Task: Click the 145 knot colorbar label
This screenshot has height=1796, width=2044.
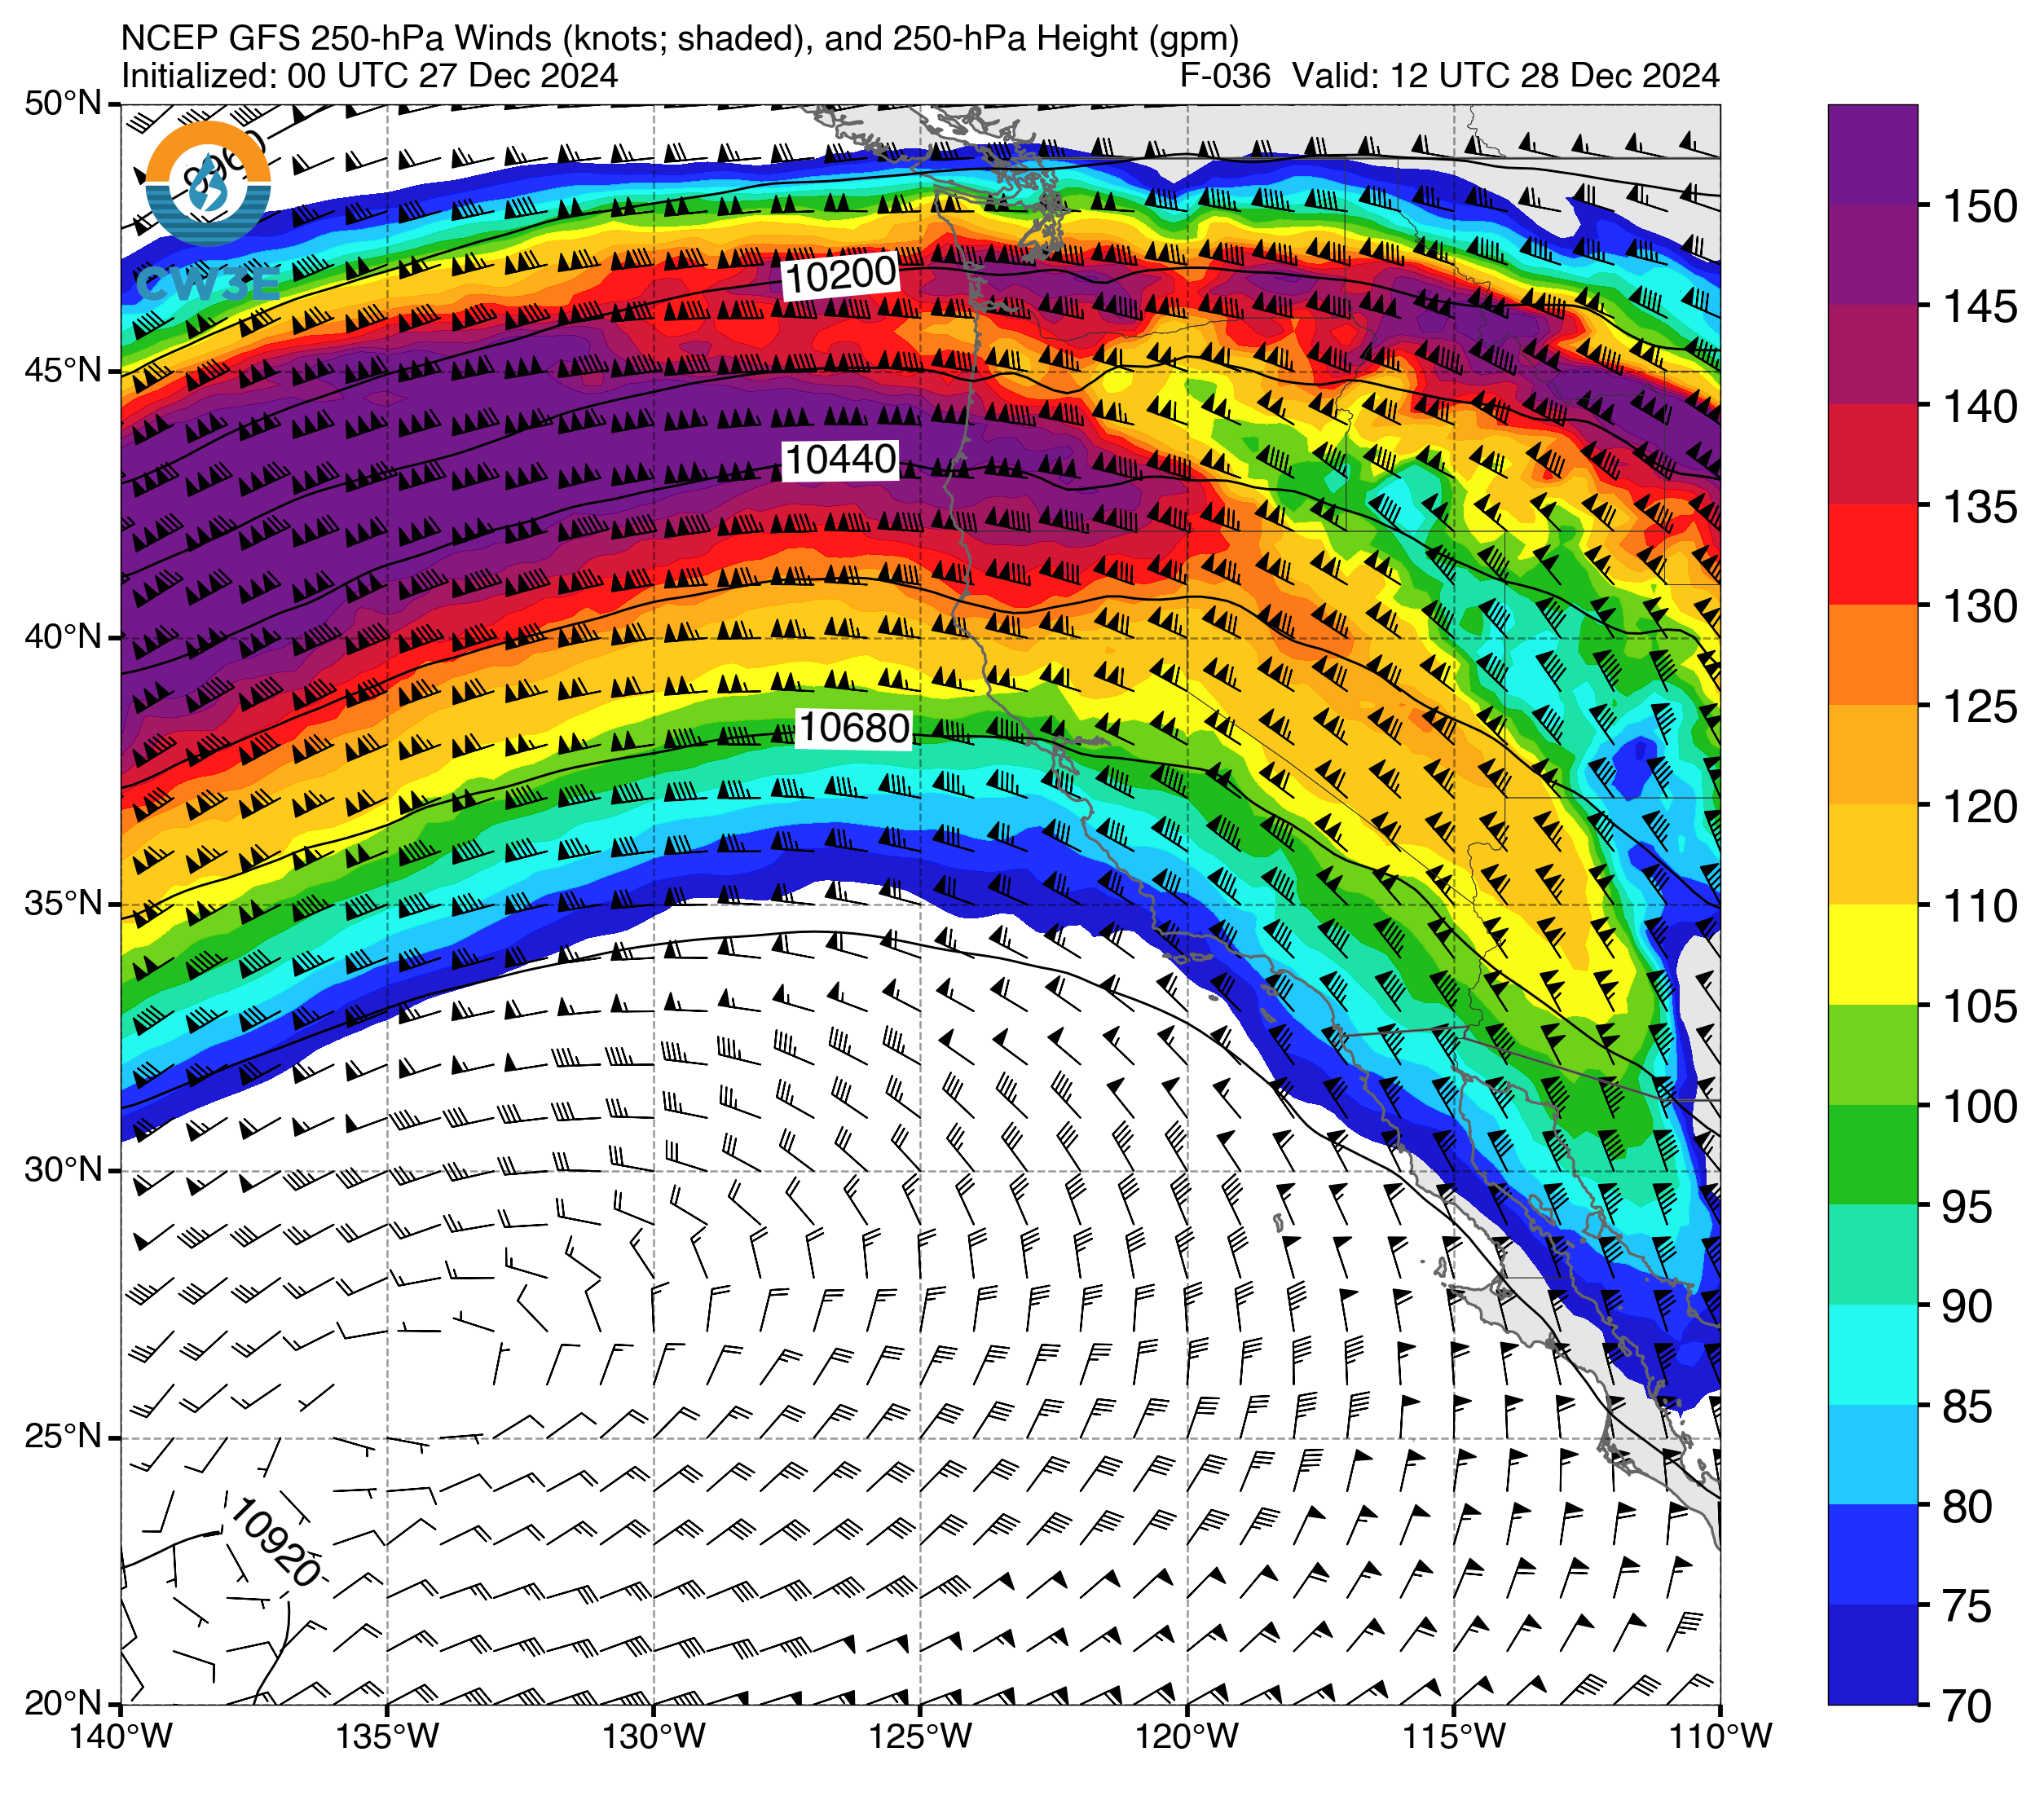Action: click(x=1980, y=307)
